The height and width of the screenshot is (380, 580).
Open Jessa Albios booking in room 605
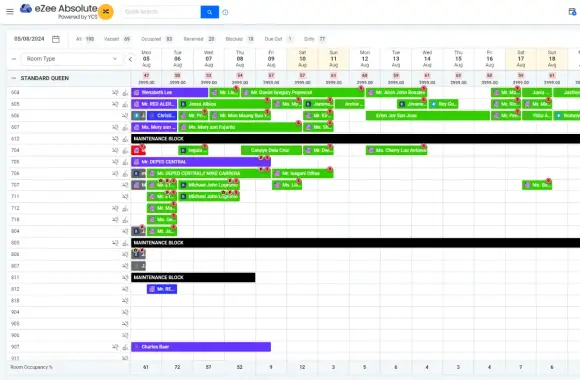pyautogui.click(x=224, y=104)
